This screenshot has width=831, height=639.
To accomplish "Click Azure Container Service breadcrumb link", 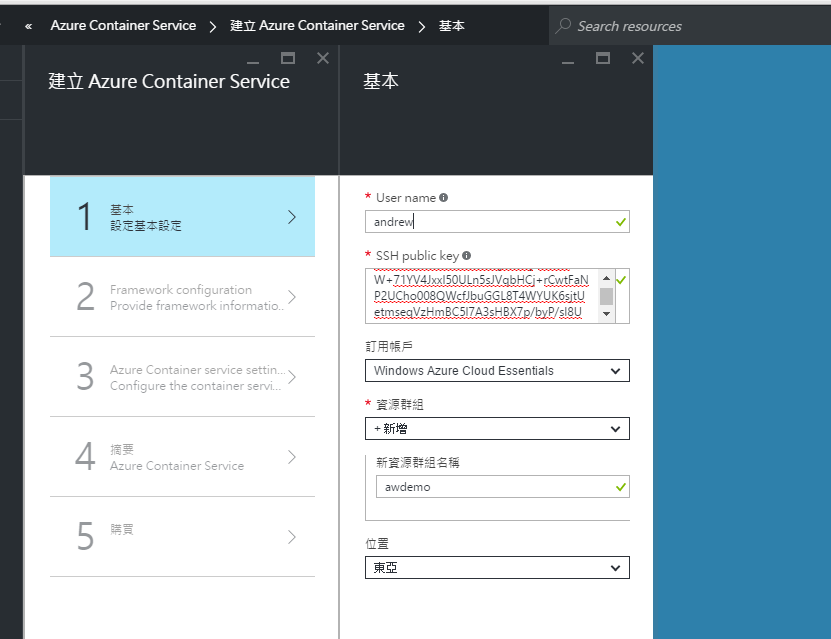I will tap(122, 27).
